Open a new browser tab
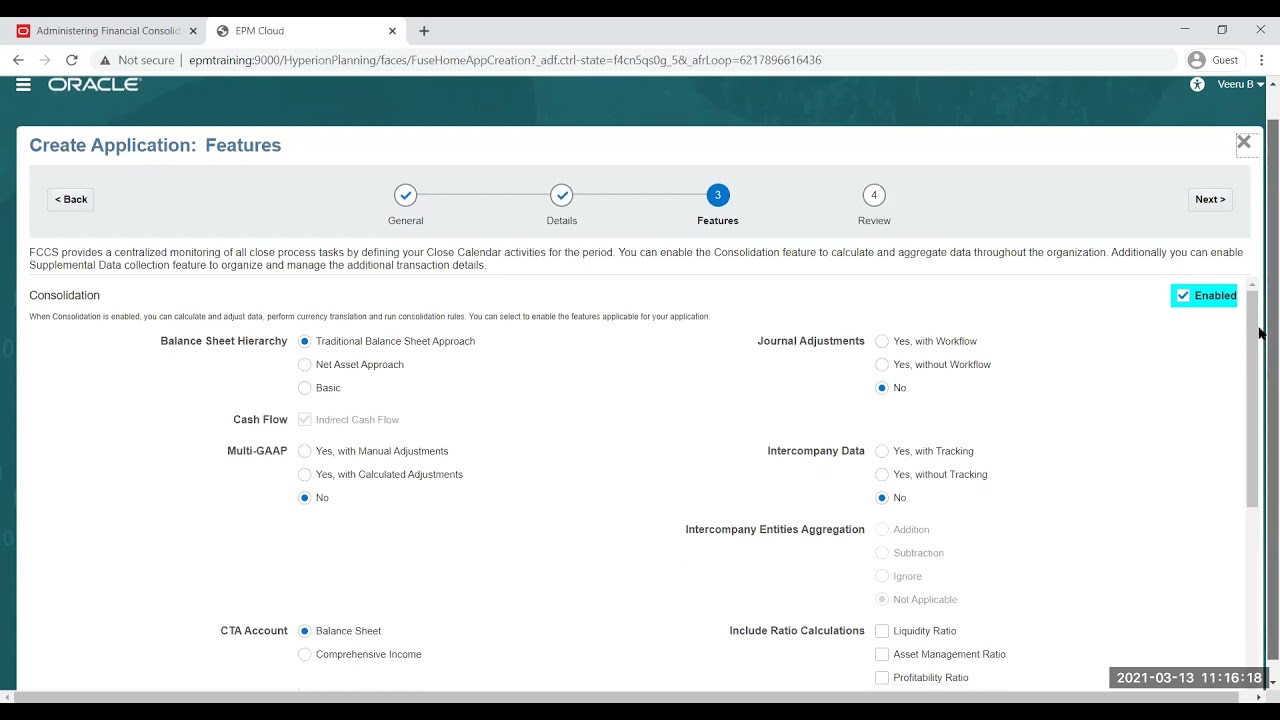Viewport: 1280px width, 720px height. pos(424,31)
